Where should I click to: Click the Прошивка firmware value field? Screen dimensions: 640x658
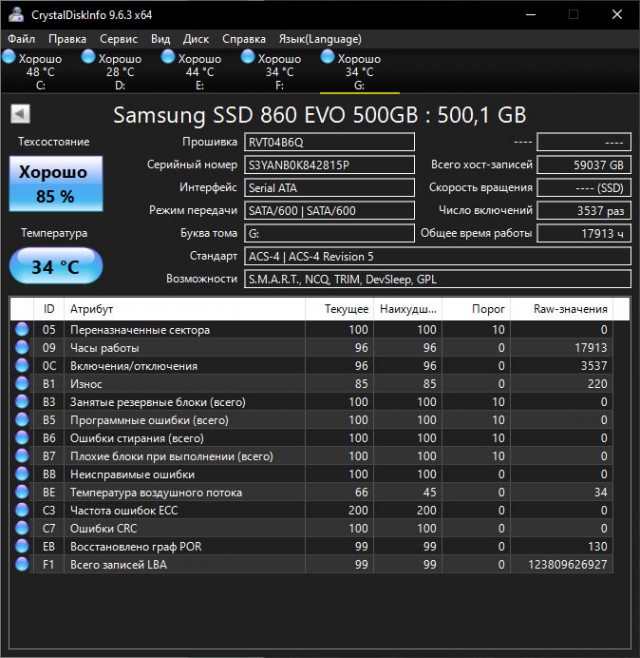pyautogui.click(x=329, y=142)
